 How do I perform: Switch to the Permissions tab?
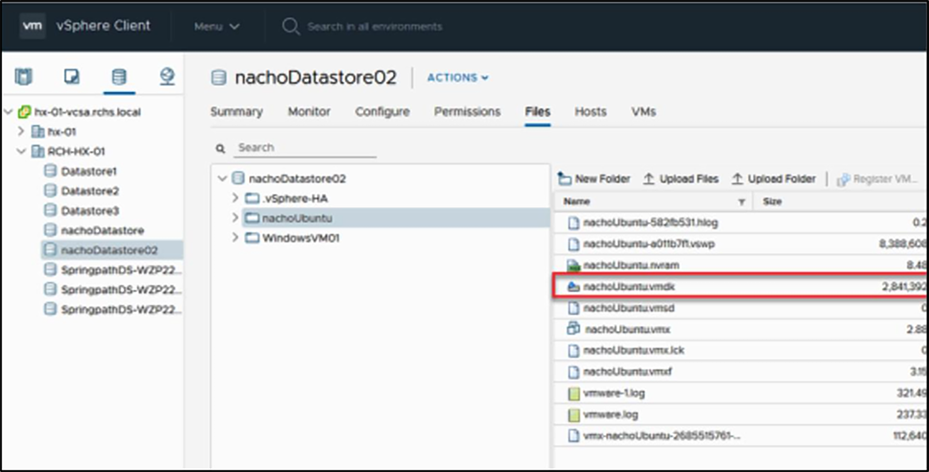tap(467, 112)
